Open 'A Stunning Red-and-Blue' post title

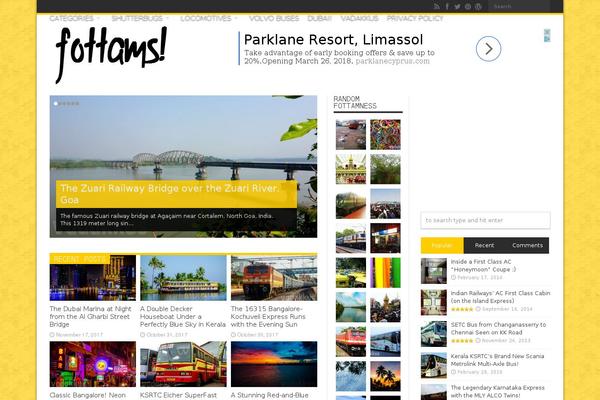tap(269, 395)
